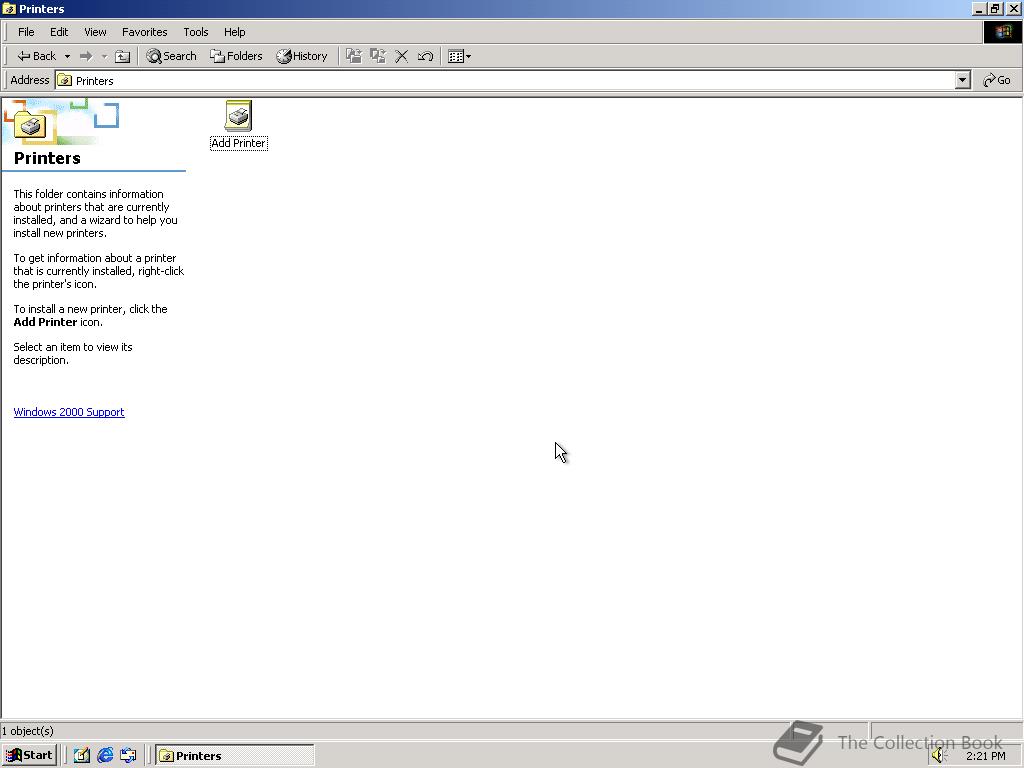Viewport: 1024px width, 768px height.
Task: Open the File menu
Action: (x=26, y=32)
